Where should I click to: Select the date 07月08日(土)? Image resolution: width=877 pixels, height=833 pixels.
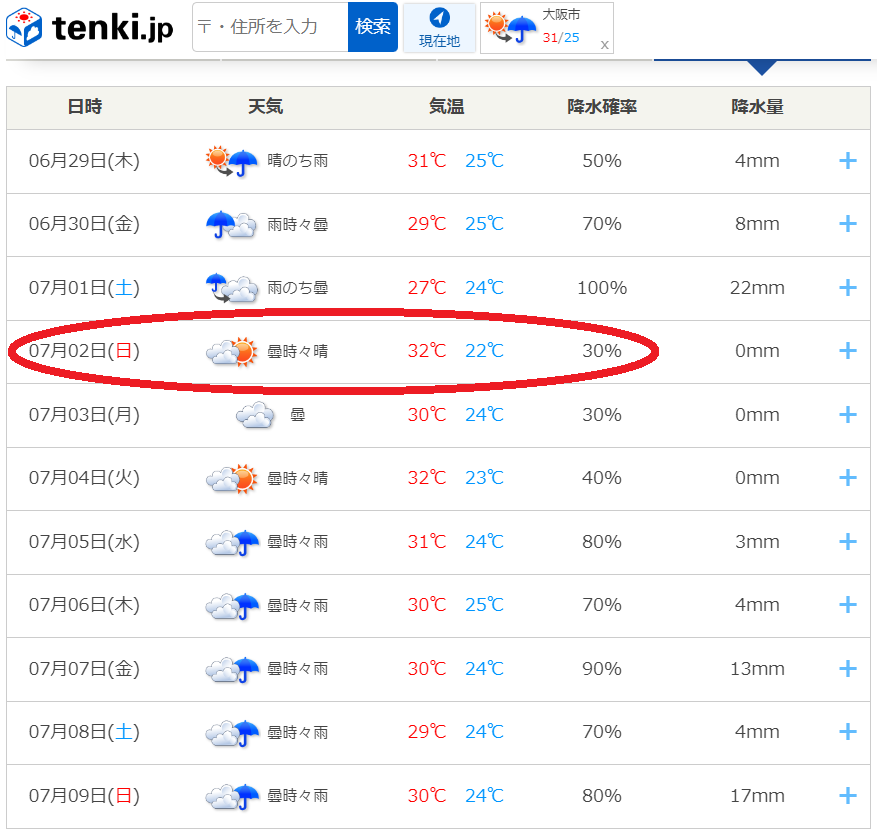coord(84,732)
